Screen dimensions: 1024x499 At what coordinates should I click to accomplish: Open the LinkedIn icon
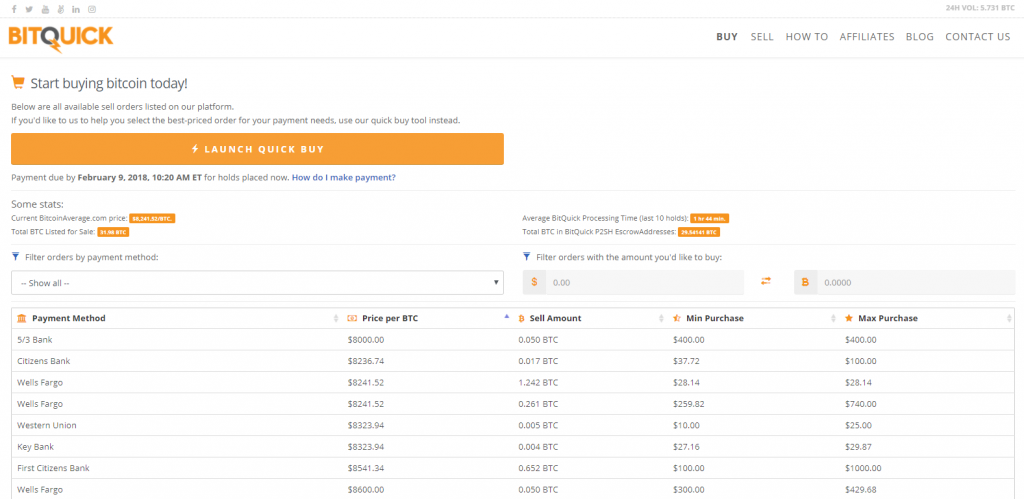point(76,9)
